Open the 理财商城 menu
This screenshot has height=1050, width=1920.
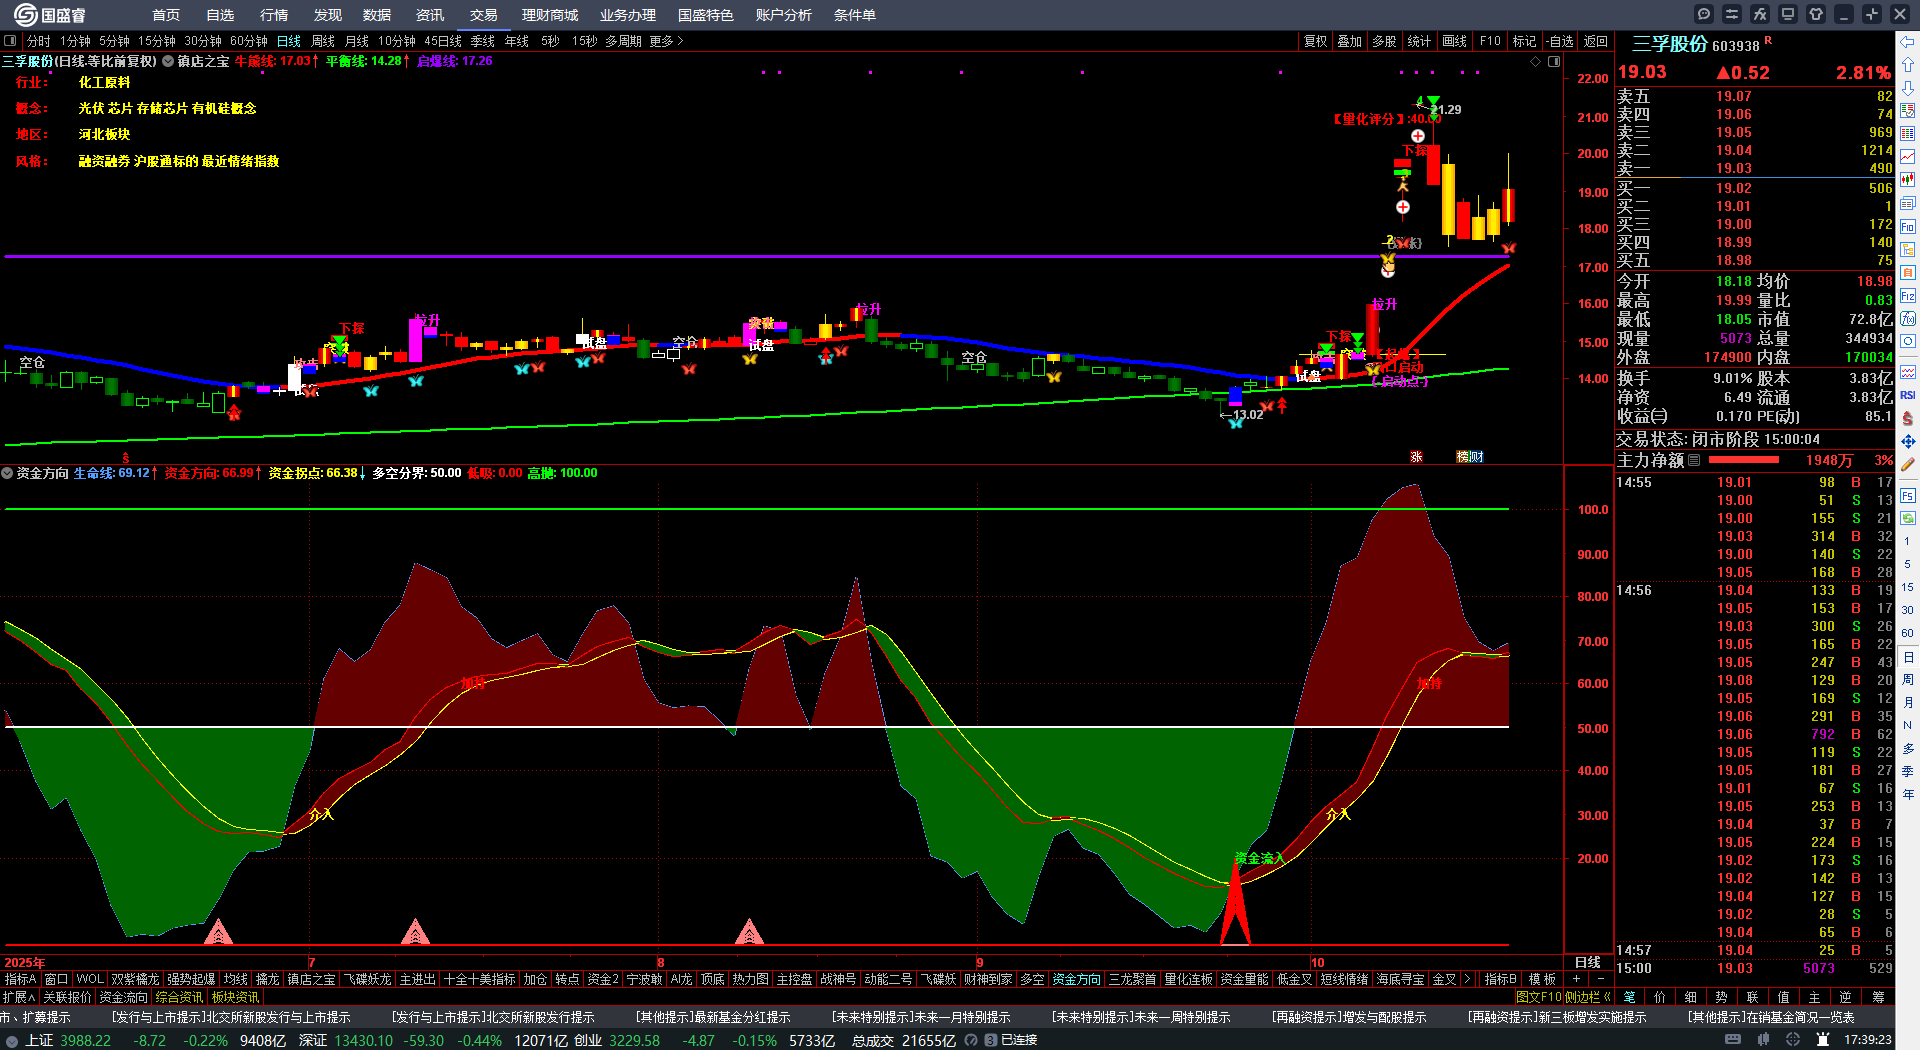pos(550,15)
